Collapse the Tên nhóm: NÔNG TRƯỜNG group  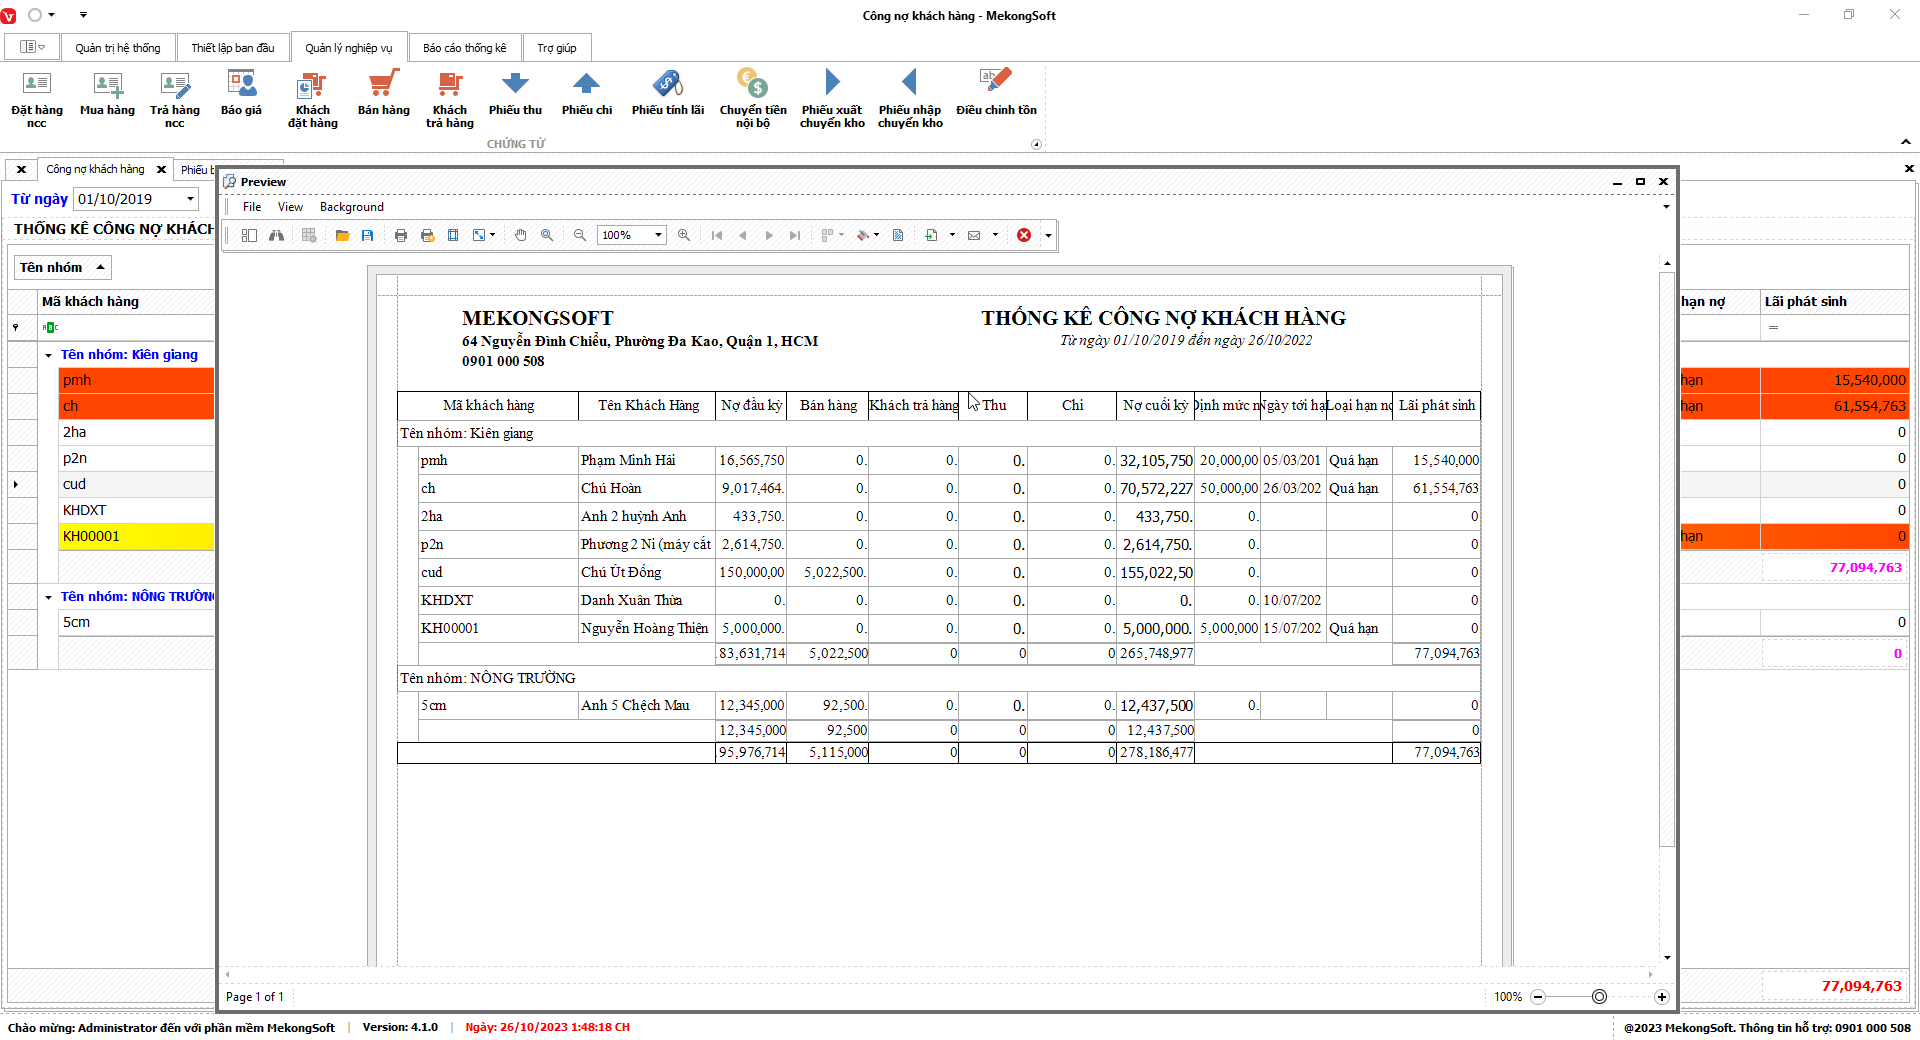[x=48, y=597]
